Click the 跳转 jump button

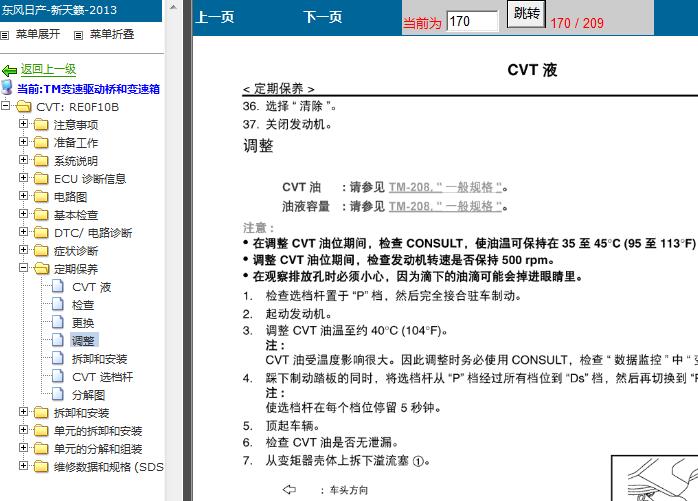[x=527, y=14]
